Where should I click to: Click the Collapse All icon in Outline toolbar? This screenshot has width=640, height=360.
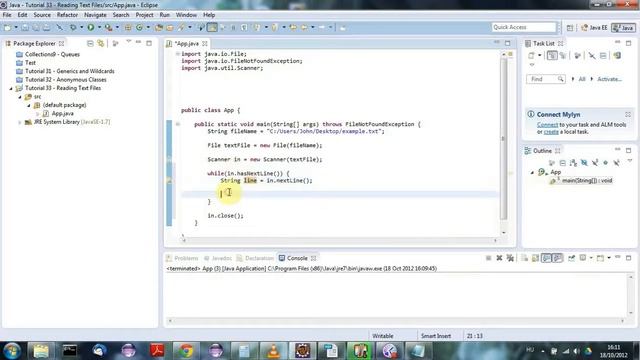(x=562, y=163)
